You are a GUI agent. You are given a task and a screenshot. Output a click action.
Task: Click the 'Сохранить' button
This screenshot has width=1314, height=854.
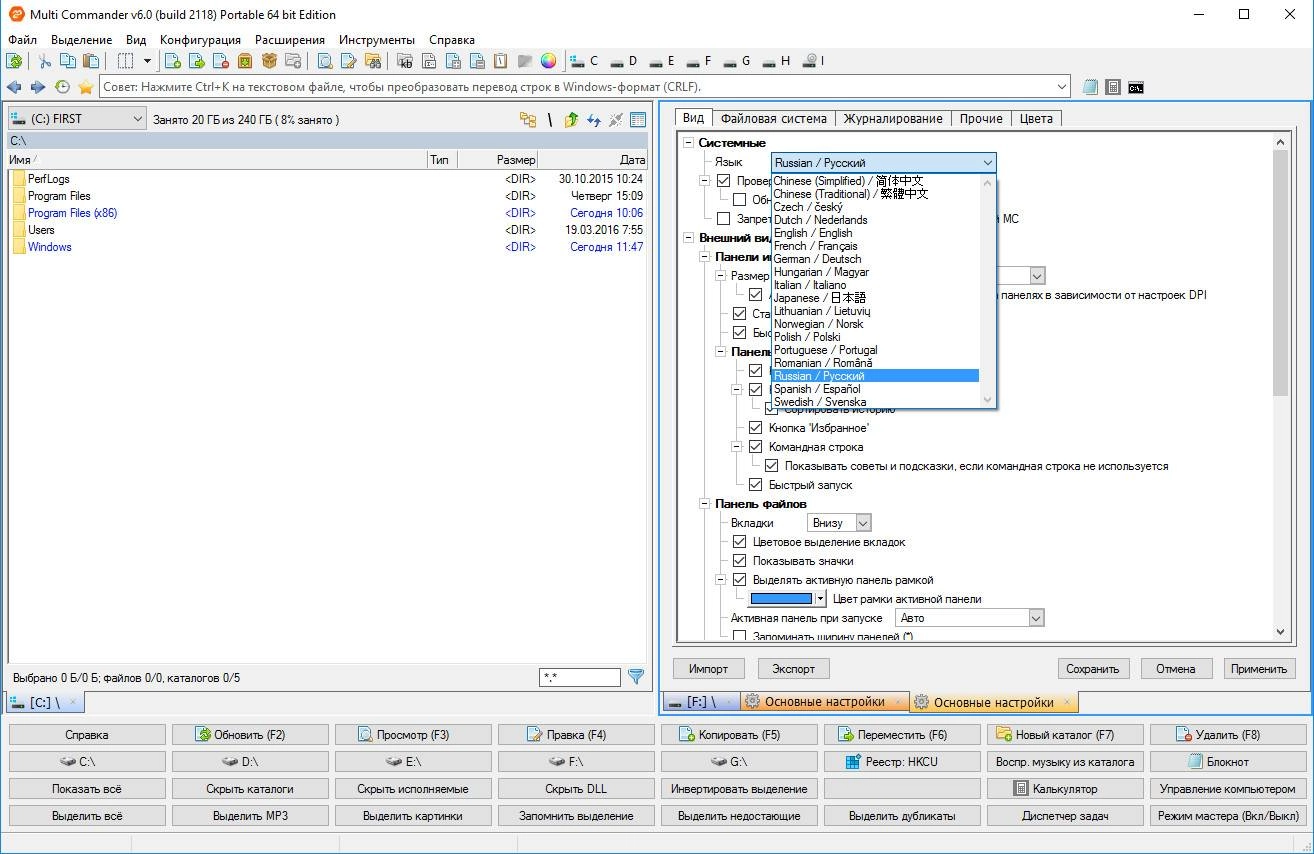click(1093, 669)
